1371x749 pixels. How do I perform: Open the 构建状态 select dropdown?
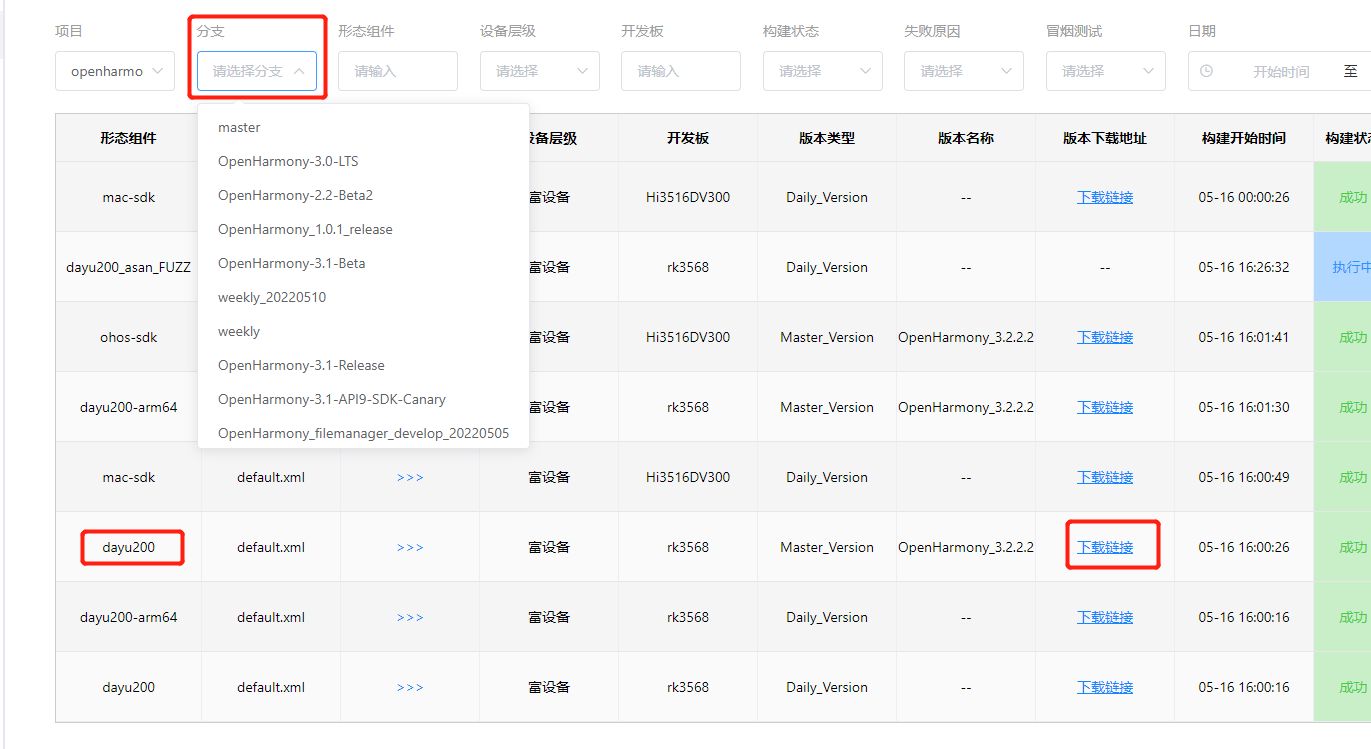click(823, 71)
